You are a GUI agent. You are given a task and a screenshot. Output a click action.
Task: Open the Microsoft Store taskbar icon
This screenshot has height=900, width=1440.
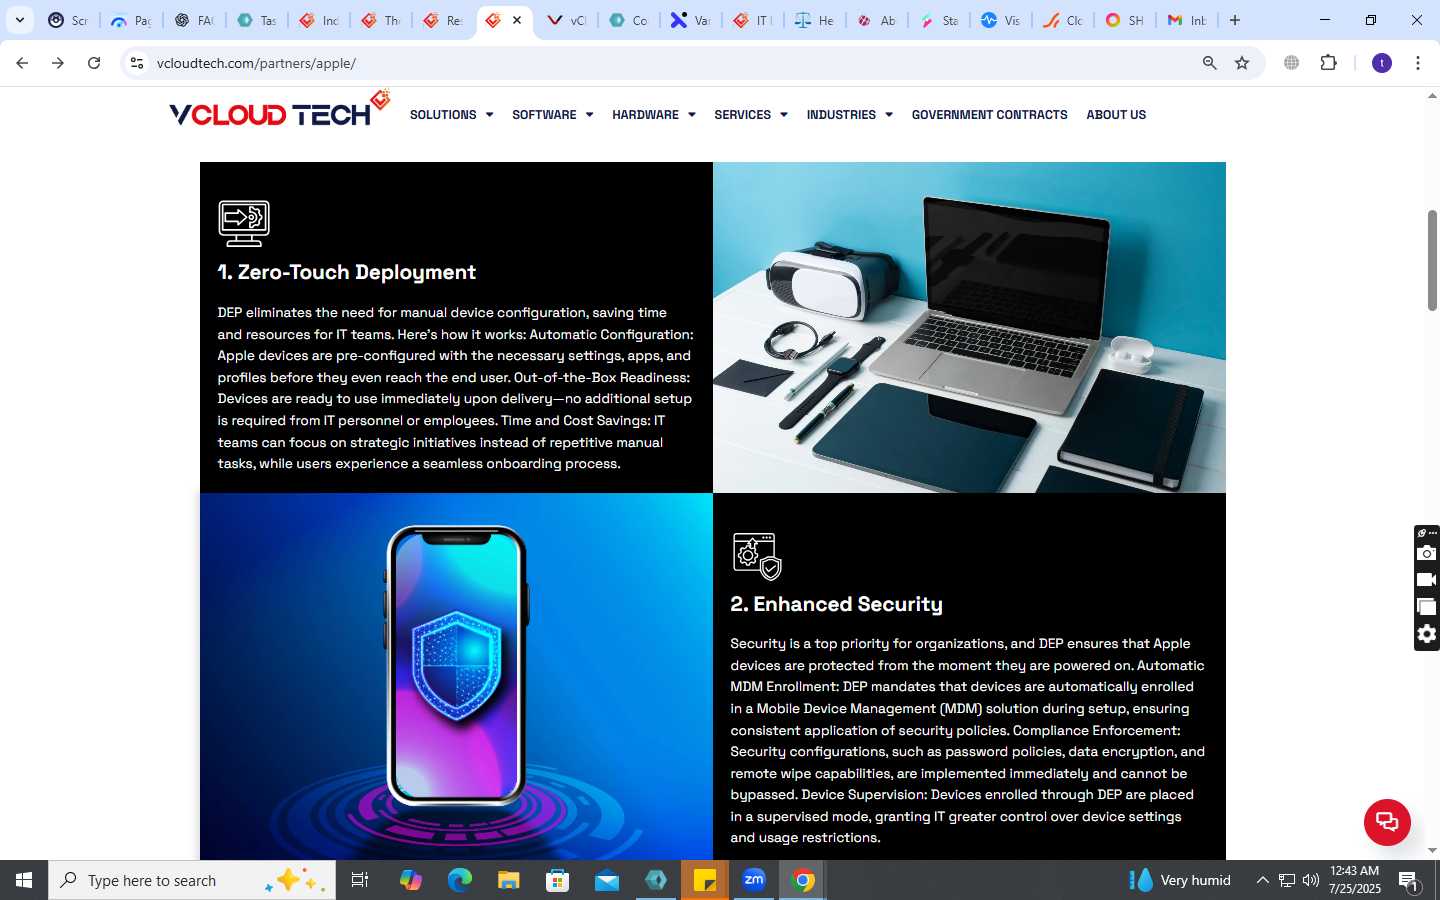coord(558,880)
